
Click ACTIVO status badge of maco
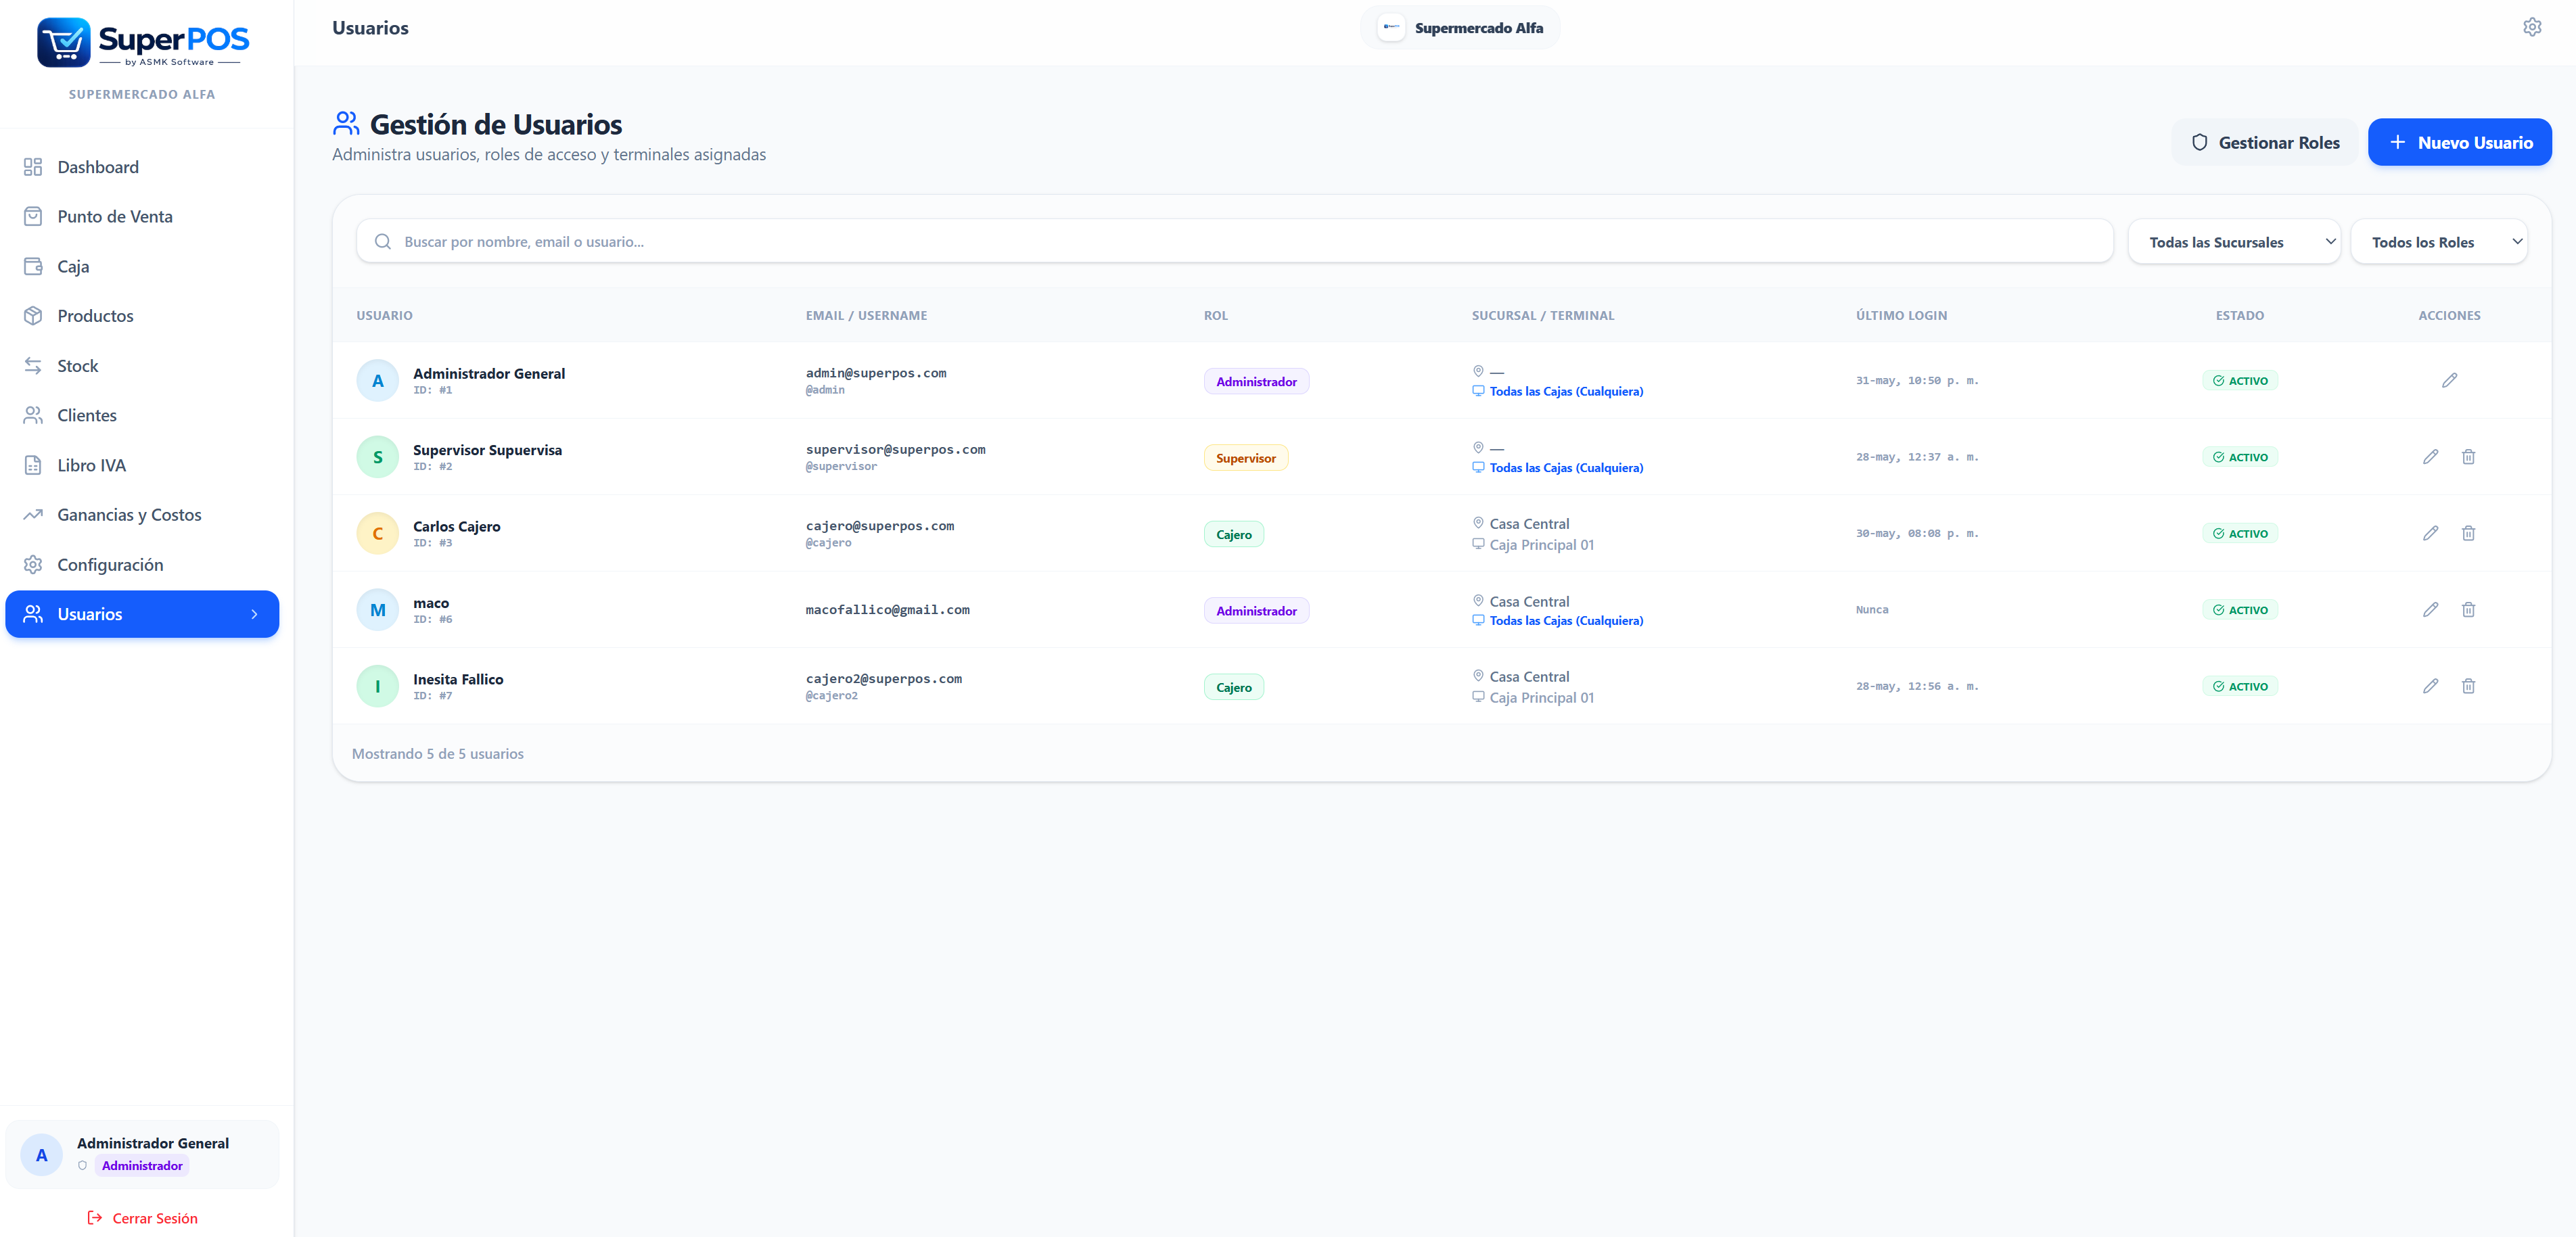click(x=2240, y=610)
